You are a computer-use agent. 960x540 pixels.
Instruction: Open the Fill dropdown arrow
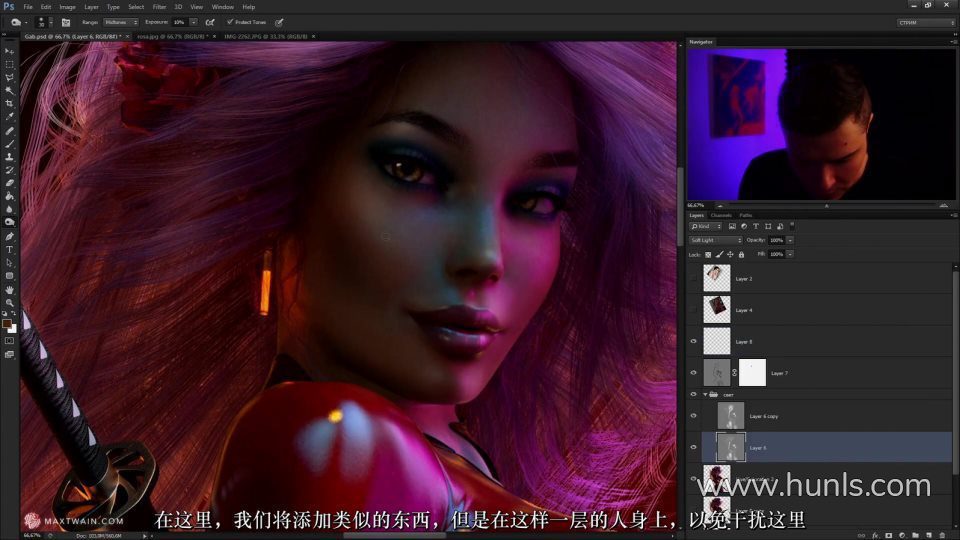(790, 254)
